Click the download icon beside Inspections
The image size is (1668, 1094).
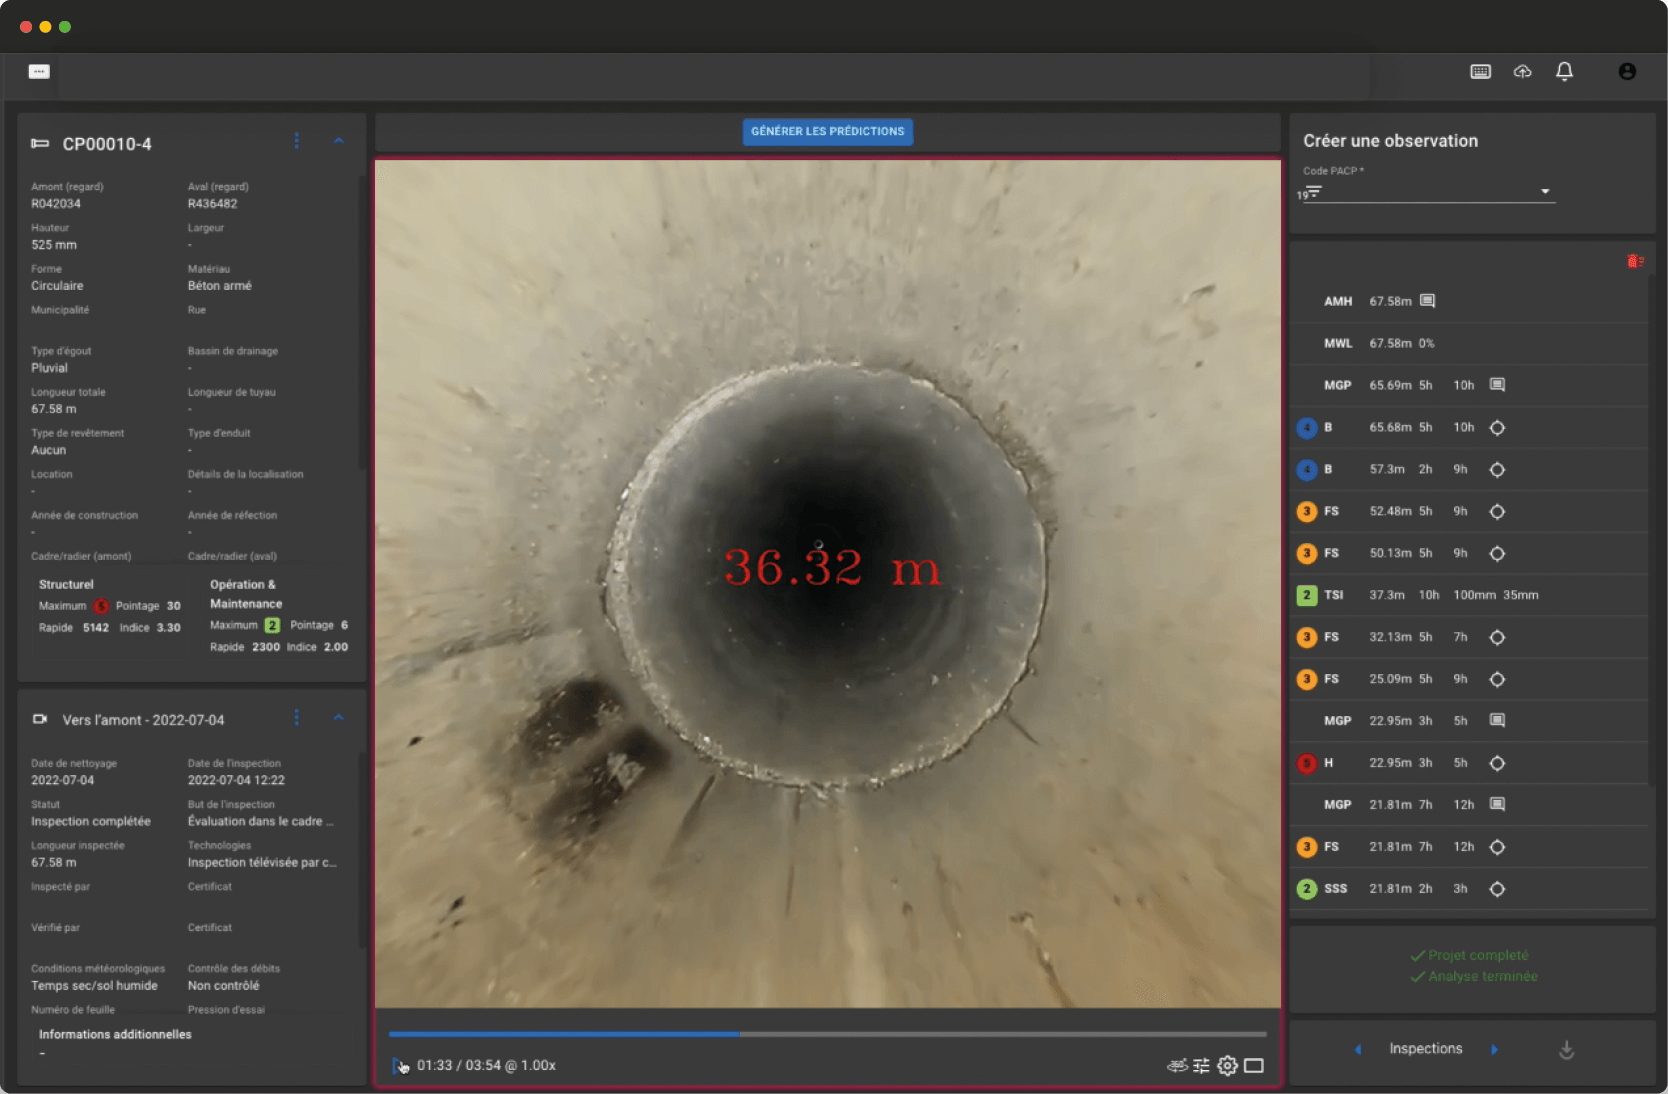pyautogui.click(x=1566, y=1049)
